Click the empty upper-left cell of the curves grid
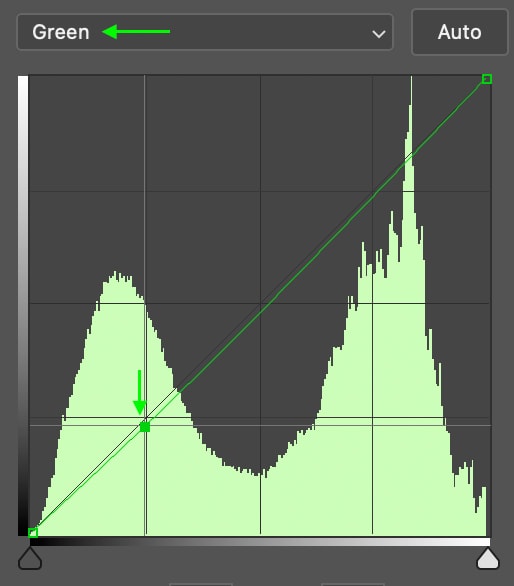Viewport: 514px width, 586px height. 87,133
